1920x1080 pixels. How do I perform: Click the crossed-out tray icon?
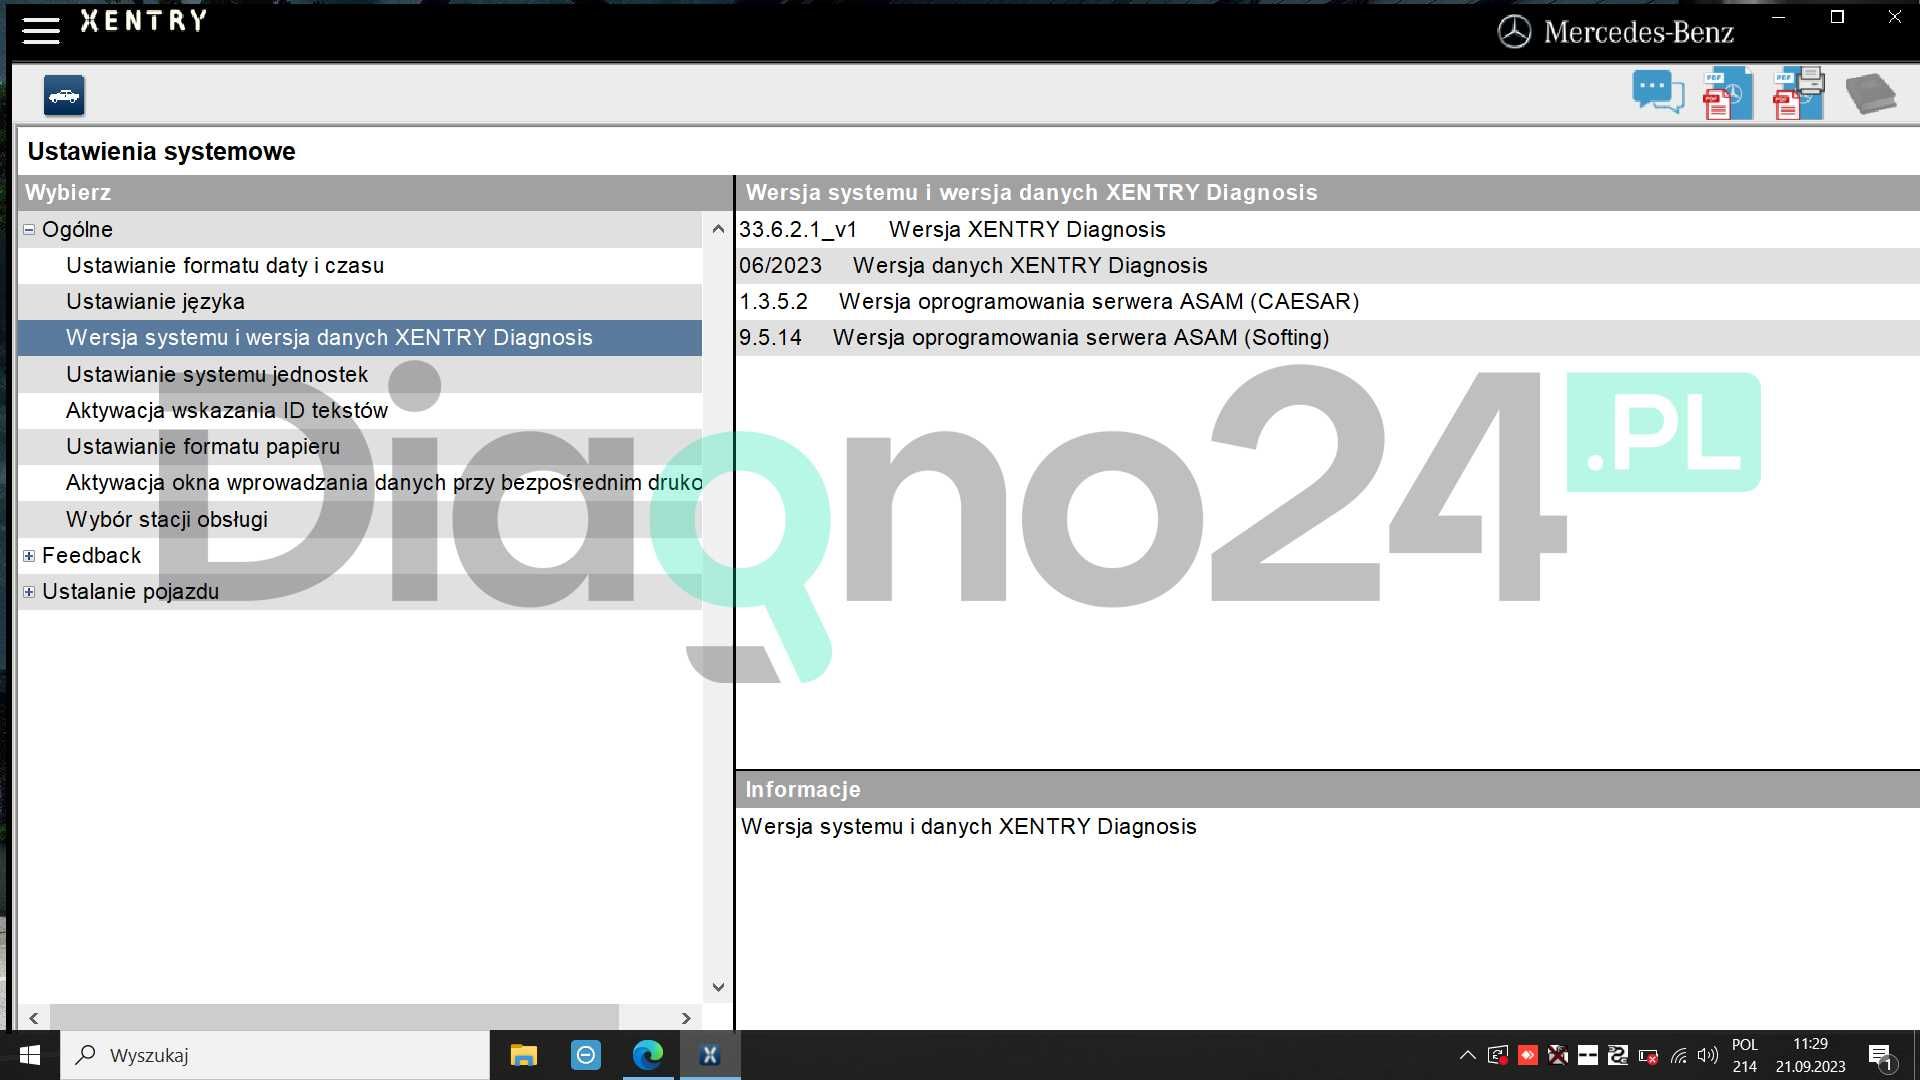(1557, 1055)
